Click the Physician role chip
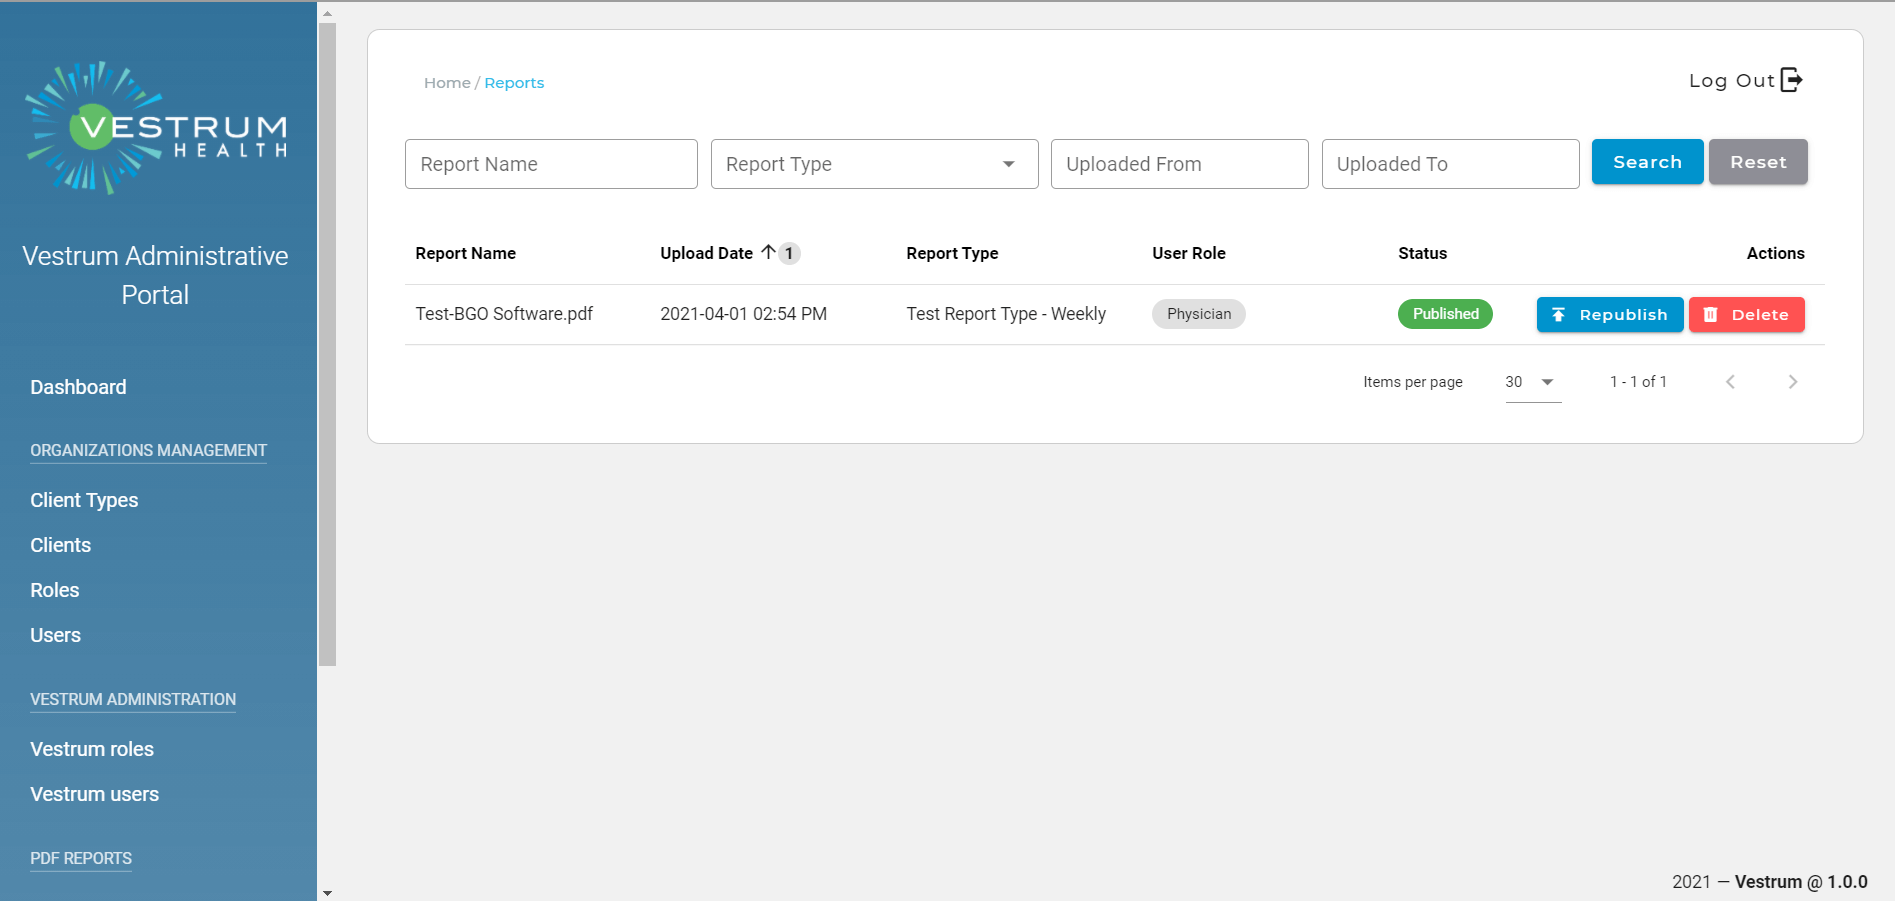This screenshot has height=901, width=1895. (1198, 314)
